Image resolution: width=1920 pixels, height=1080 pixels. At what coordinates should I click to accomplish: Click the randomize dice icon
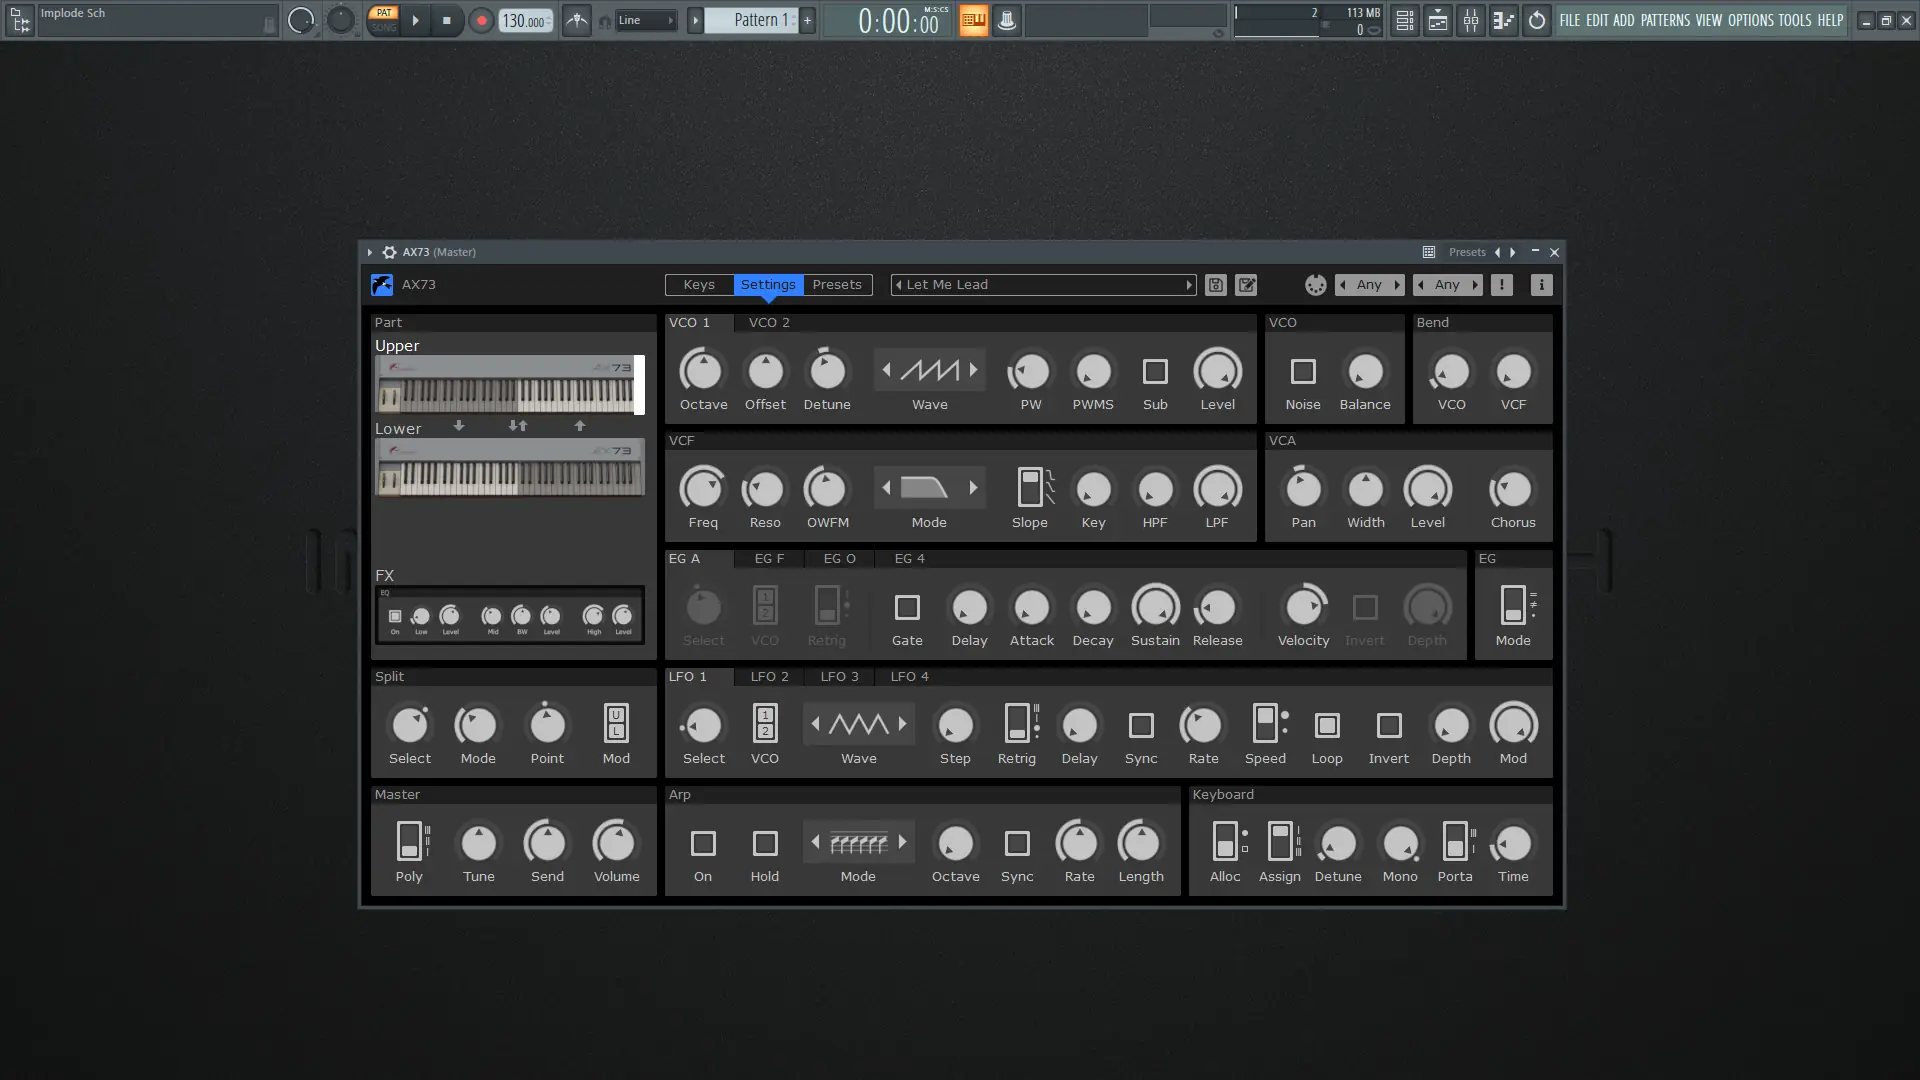(1315, 285)
